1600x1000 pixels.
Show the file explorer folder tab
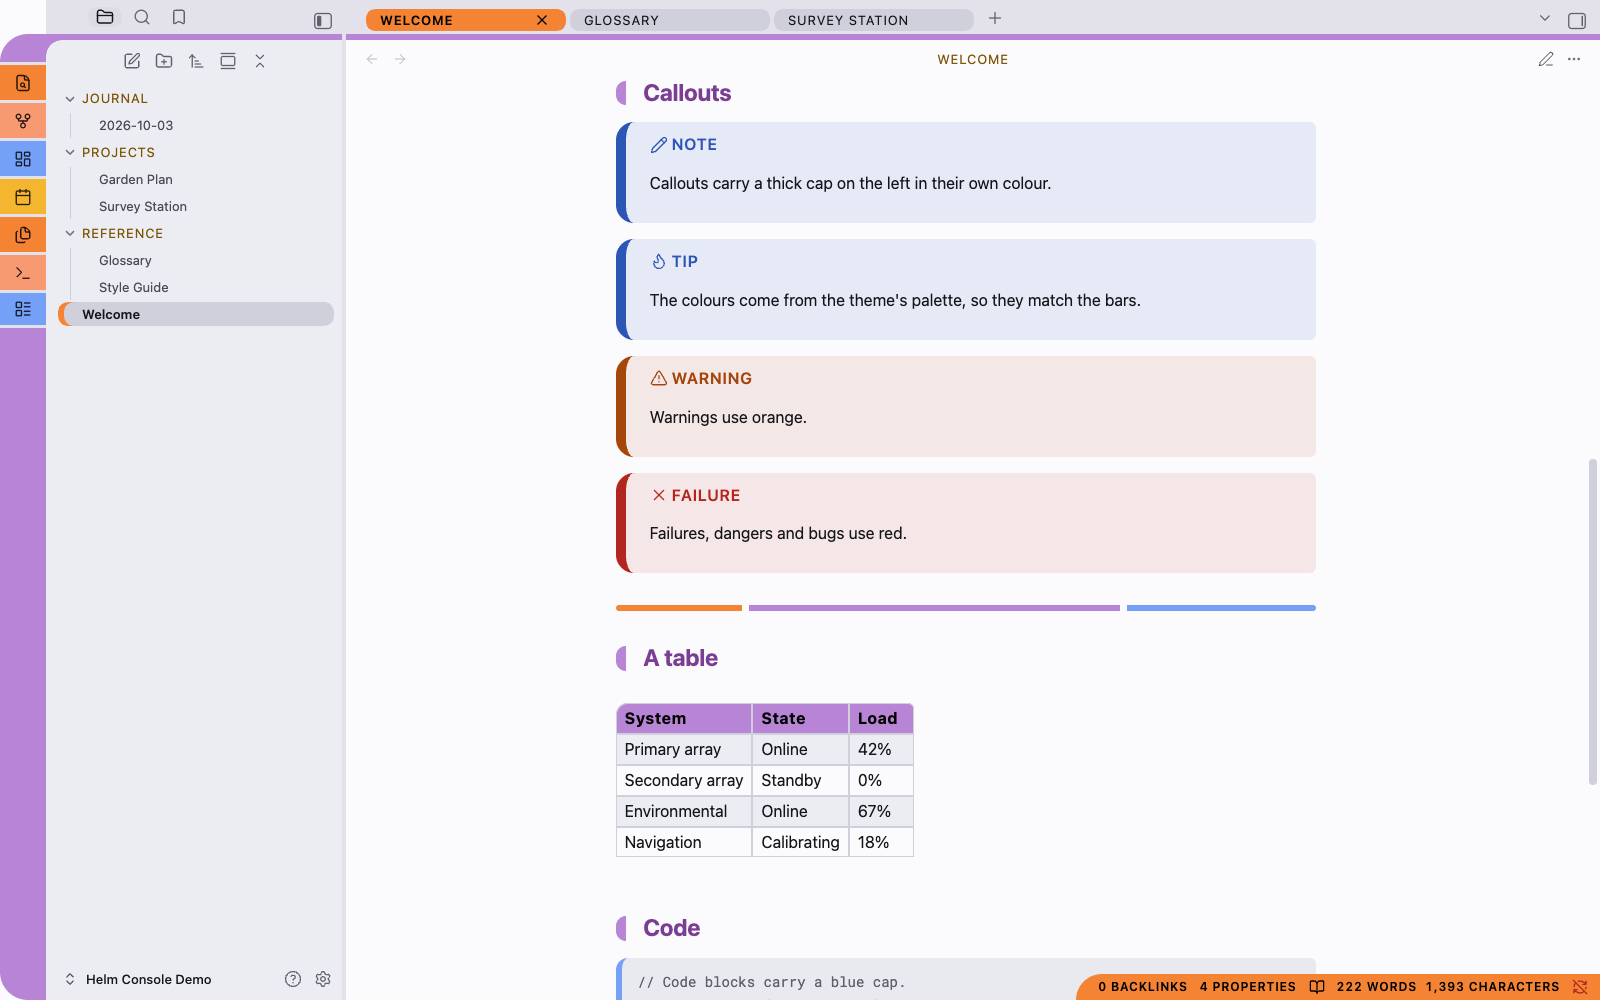point(105,17)
